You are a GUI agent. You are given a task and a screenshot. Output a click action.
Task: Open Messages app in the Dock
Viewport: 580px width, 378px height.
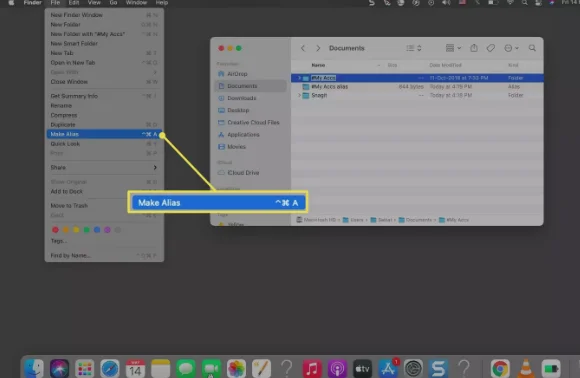click(186, 368)
